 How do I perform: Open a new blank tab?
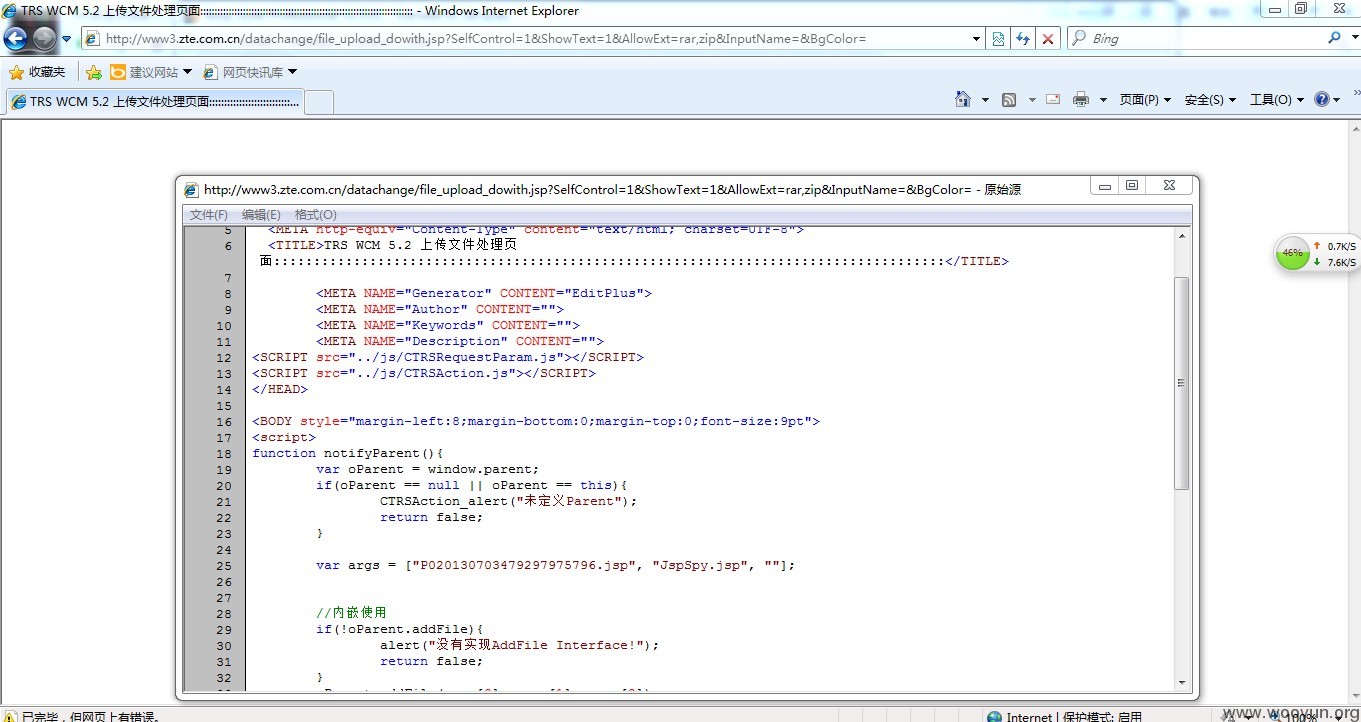click(x=318, y=101)
